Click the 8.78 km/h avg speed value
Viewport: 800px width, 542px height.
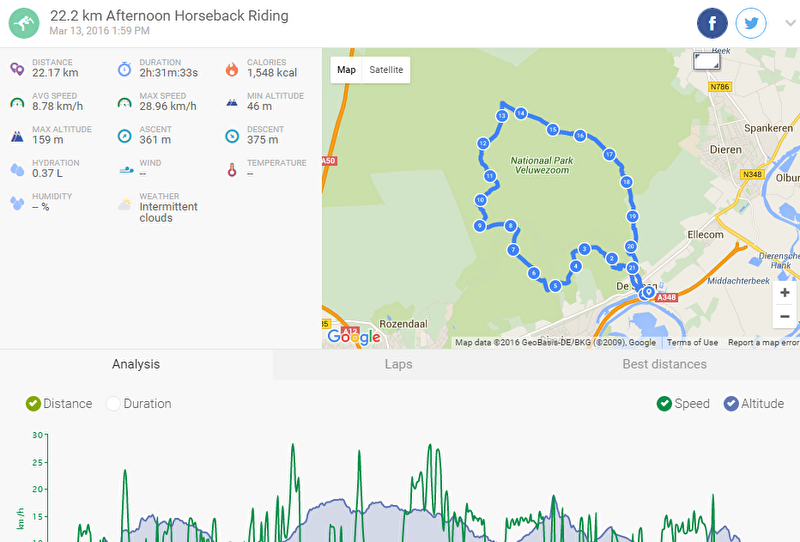58,106
